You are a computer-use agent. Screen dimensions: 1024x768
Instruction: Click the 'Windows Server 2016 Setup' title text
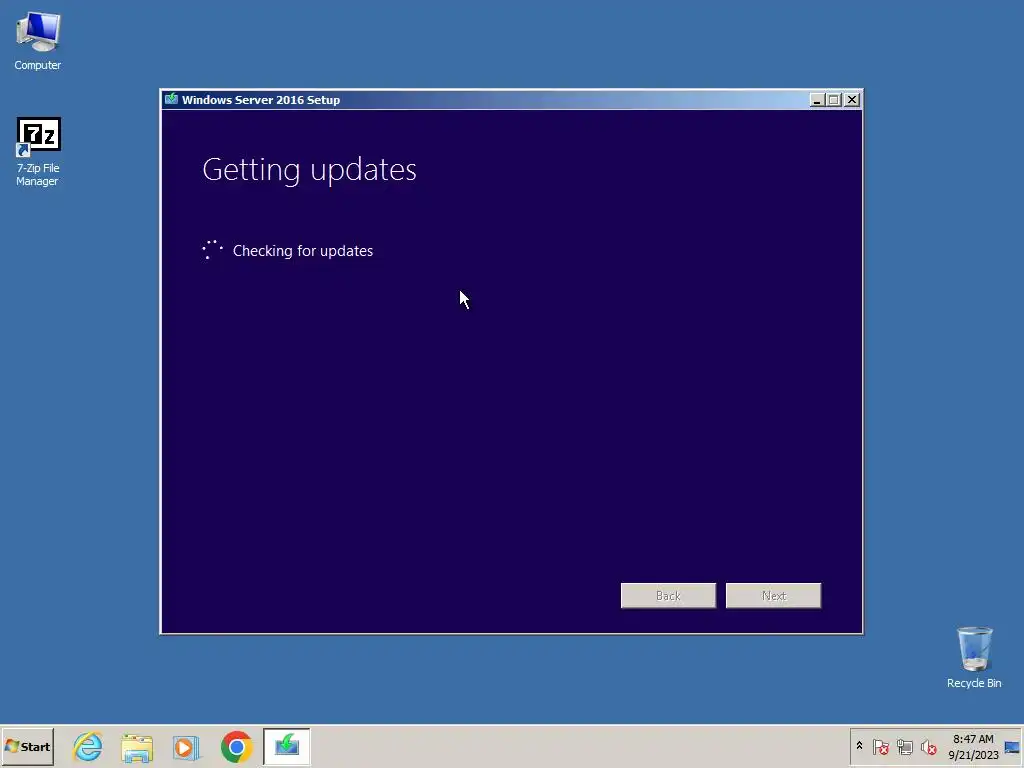[x=261, y=100]
